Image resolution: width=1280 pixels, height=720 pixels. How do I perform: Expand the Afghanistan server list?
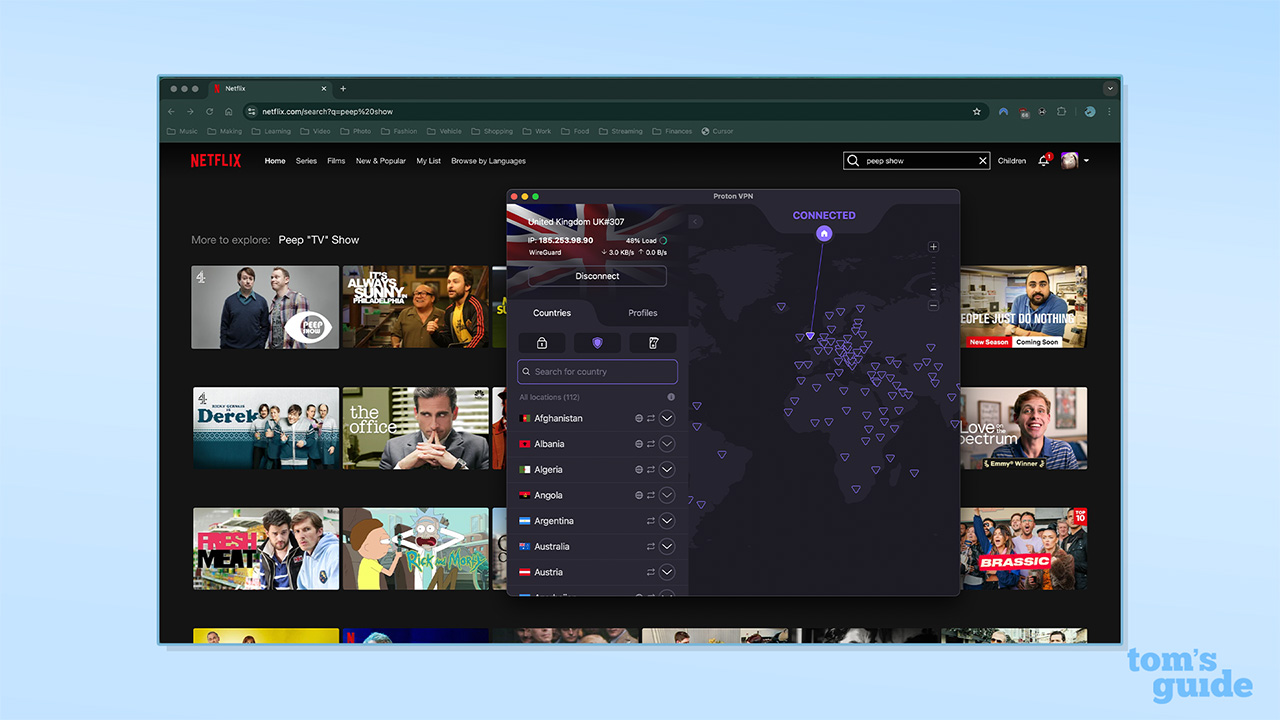pos(667,418)
